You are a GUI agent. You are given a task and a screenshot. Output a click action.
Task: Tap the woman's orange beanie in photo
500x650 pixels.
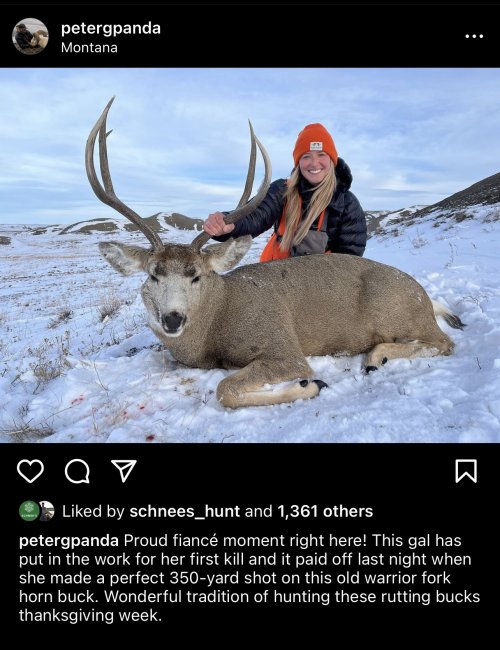315,143
